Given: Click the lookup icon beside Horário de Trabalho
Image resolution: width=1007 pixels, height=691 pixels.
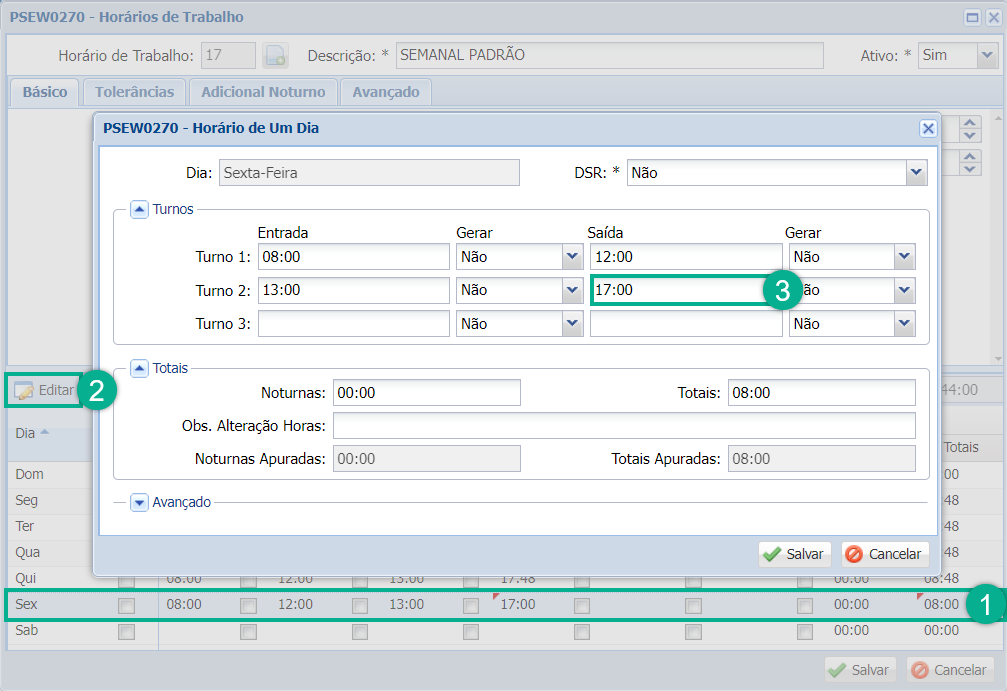Looking at the screenshot, I should click(x=275, y=56).
